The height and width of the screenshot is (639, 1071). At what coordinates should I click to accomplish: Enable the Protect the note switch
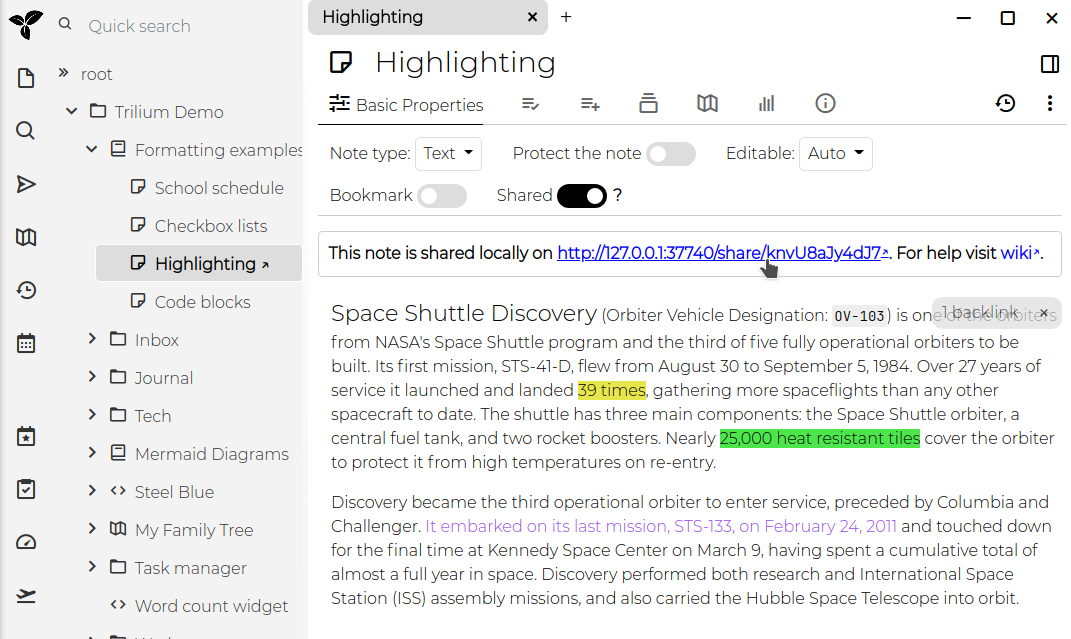(670, 154)
